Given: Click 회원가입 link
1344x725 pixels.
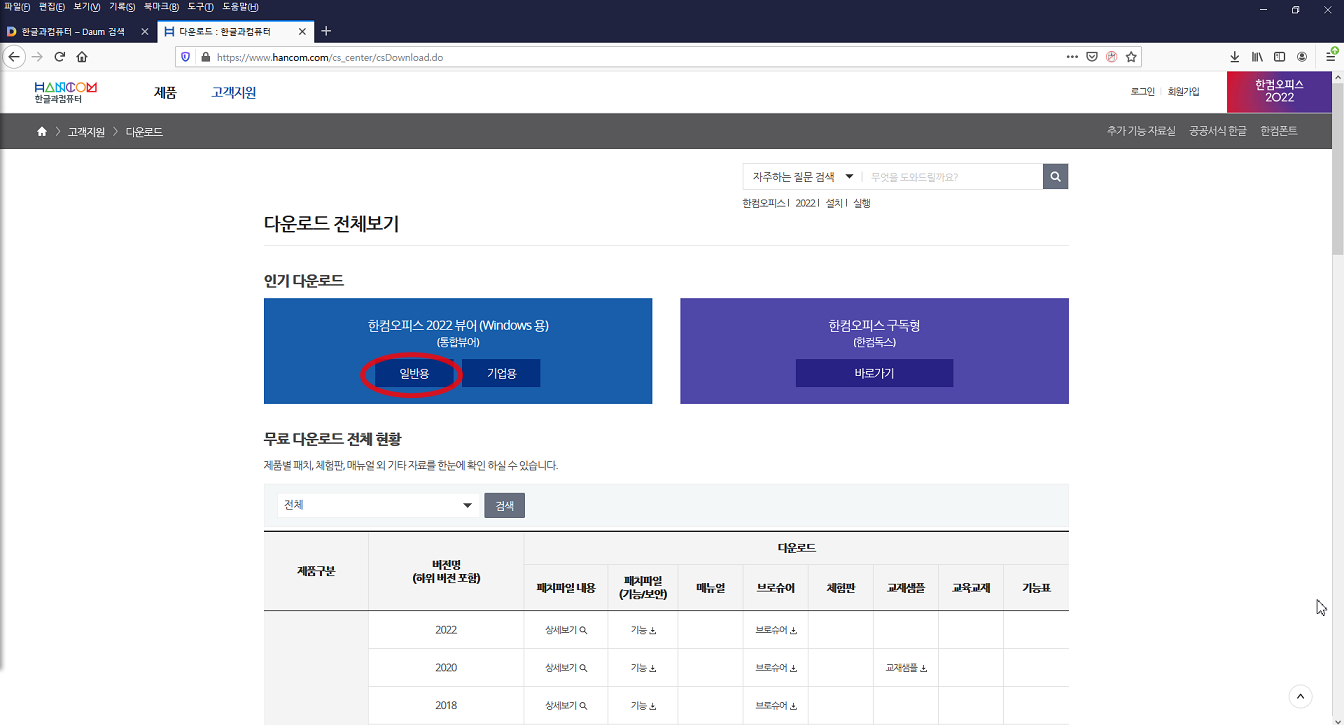Looking at the screenshot, I should [x=1183, y=92].
